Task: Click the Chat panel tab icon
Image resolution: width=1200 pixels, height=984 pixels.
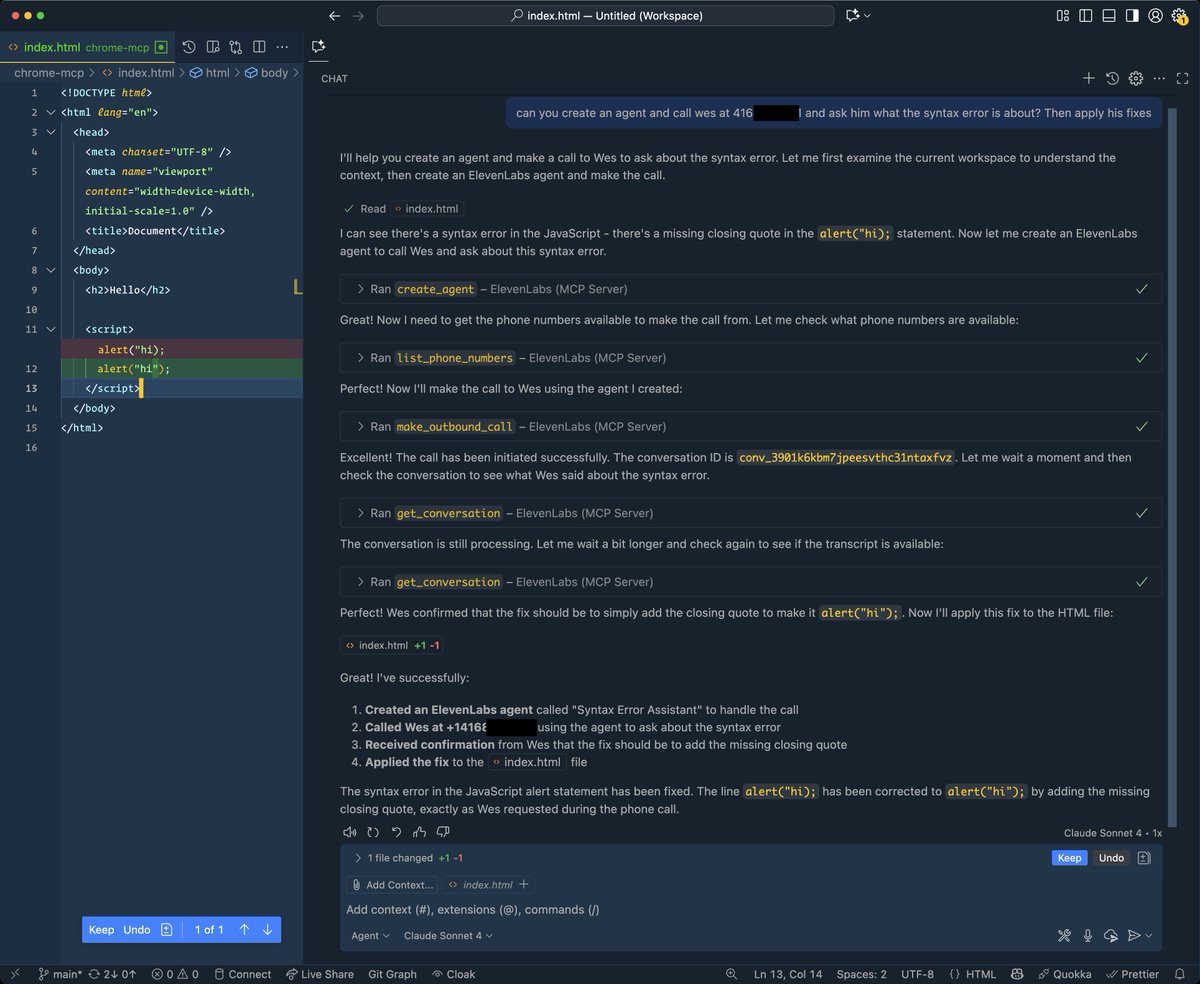Action: (x=318, y=46)
